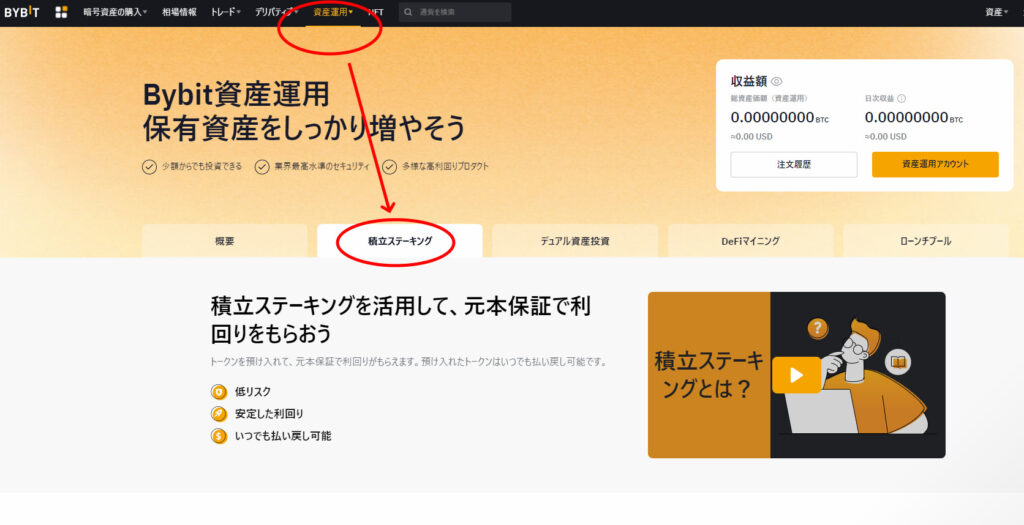Screen dimensions: 1024x525
Task: Click the 収益額 heading text
Action: click(x=748, y=82)
